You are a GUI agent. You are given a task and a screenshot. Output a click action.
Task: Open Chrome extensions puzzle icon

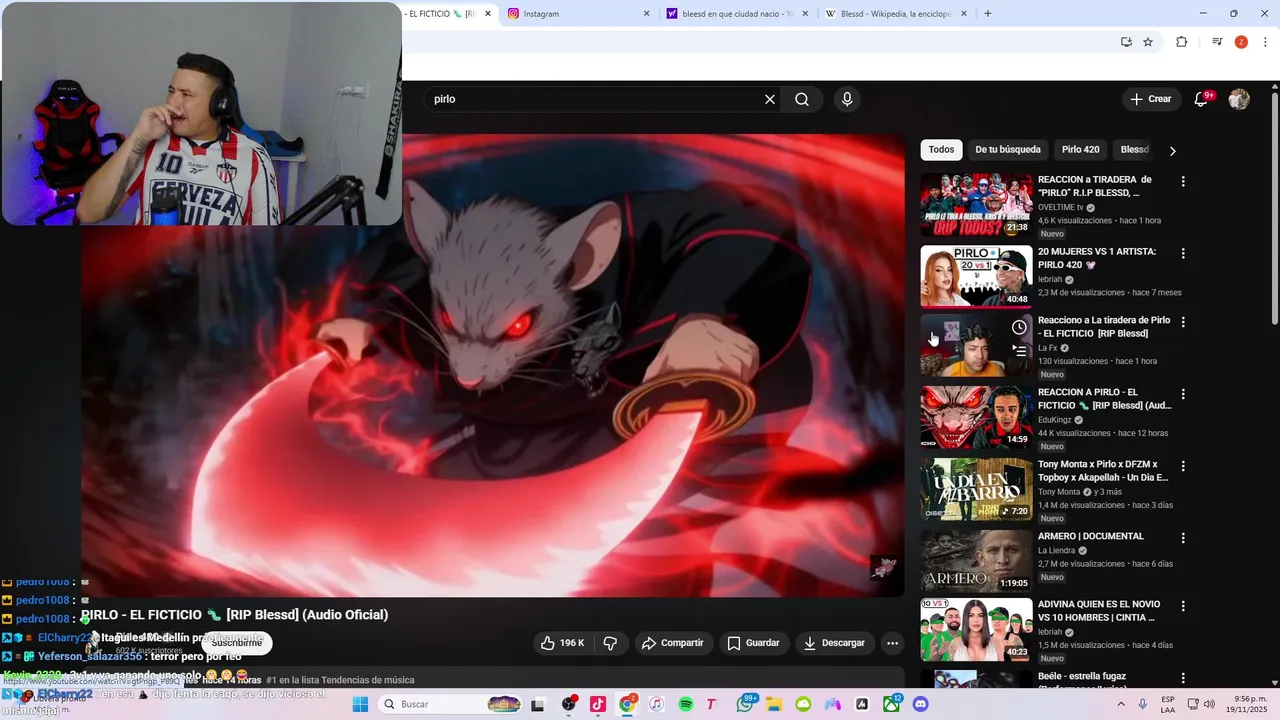(1181, 42)
